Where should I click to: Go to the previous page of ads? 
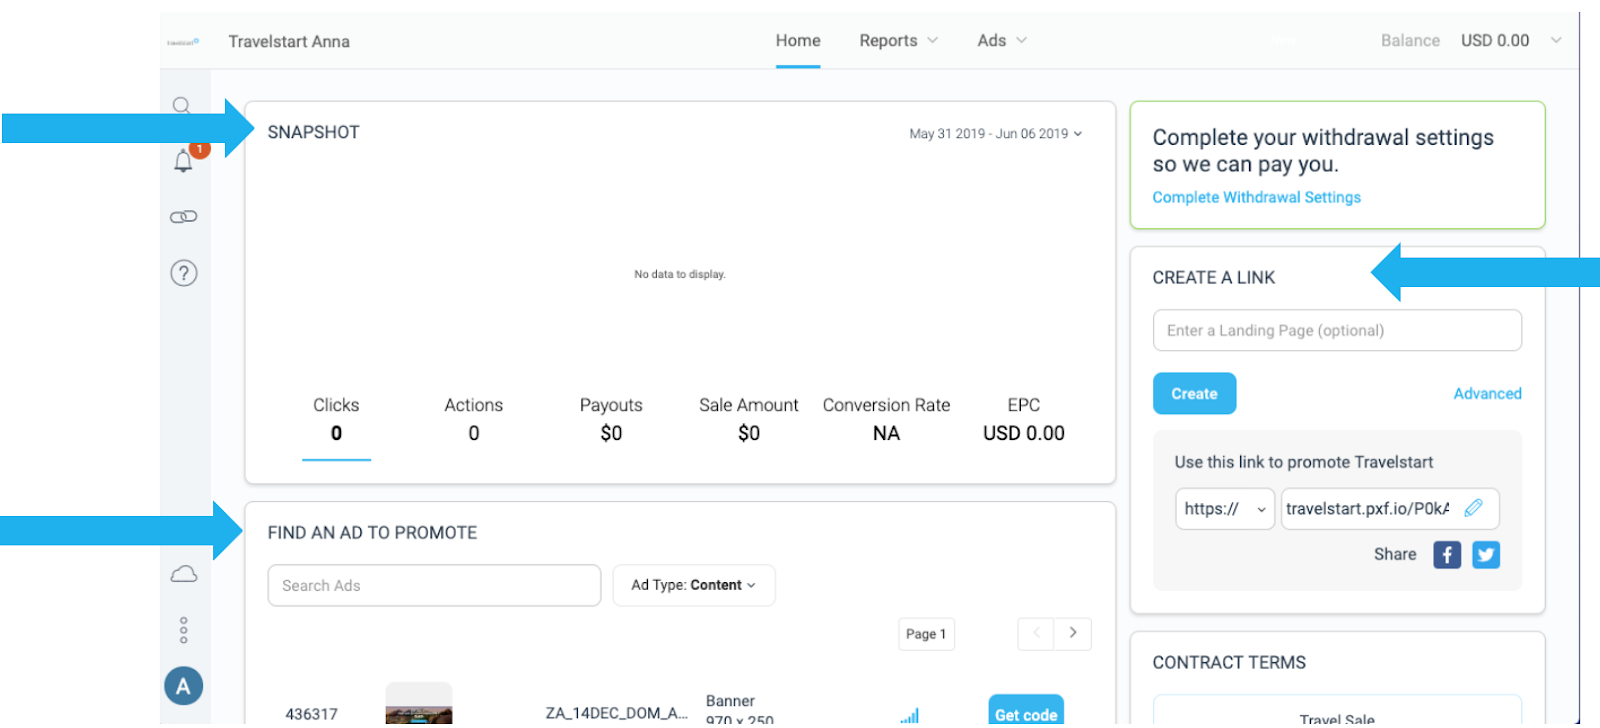point(1036,633)
